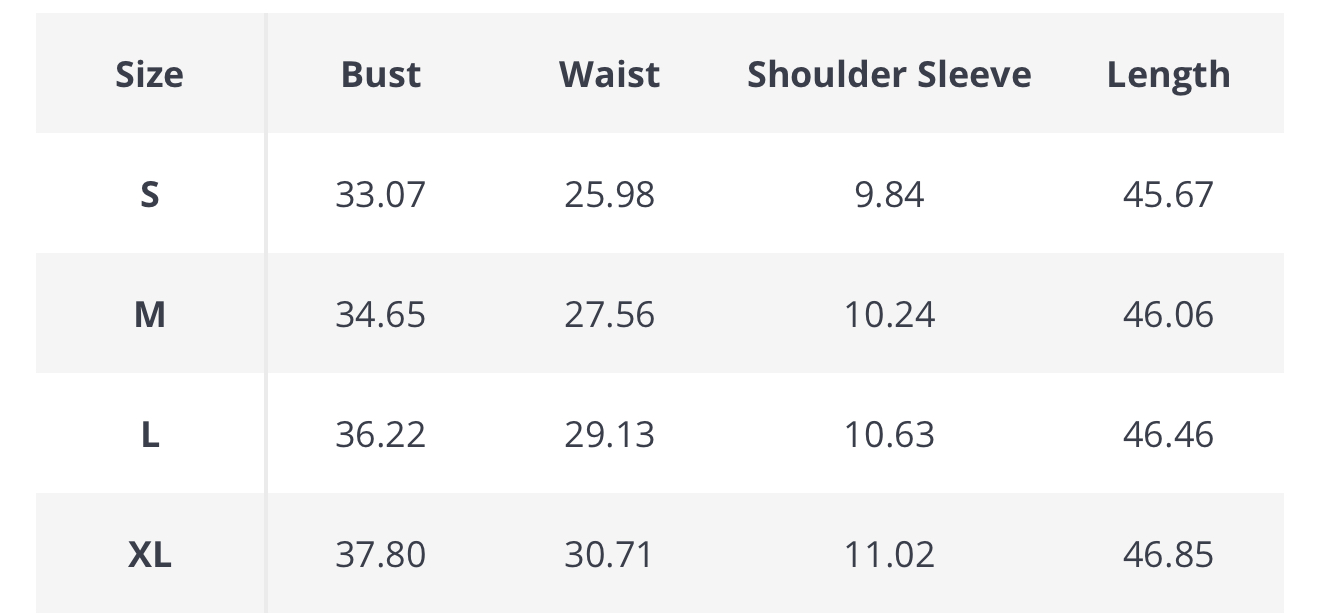The height and width of the screenshot is (614, 1320).
Task: Click shoulder sleeve value 9.84
Action: pyautogui.click(x=889, y=194)
